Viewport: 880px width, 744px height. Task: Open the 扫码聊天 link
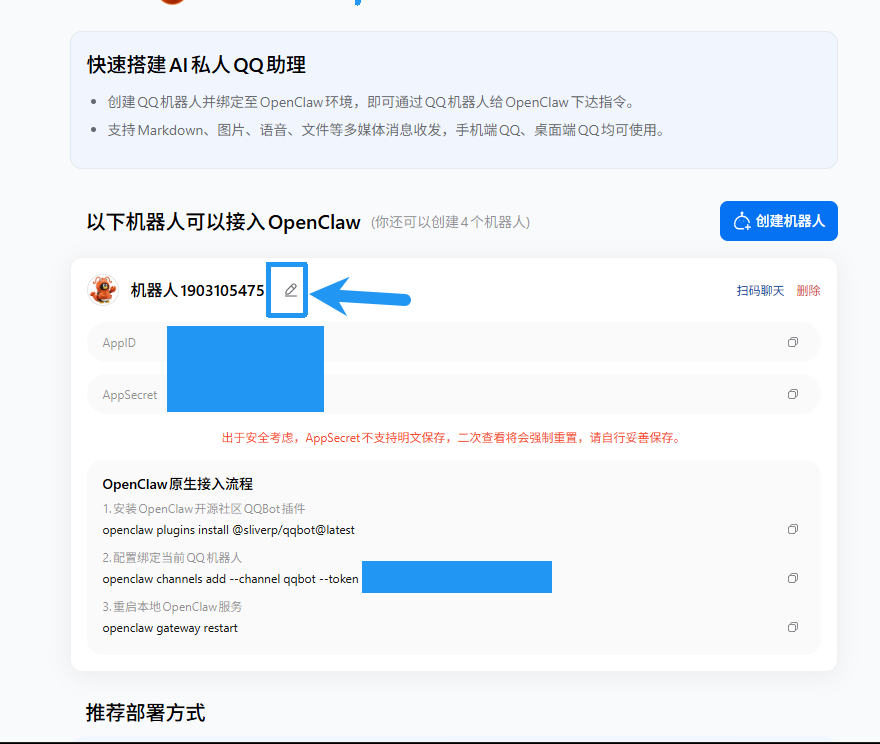(x=760, y=291)
